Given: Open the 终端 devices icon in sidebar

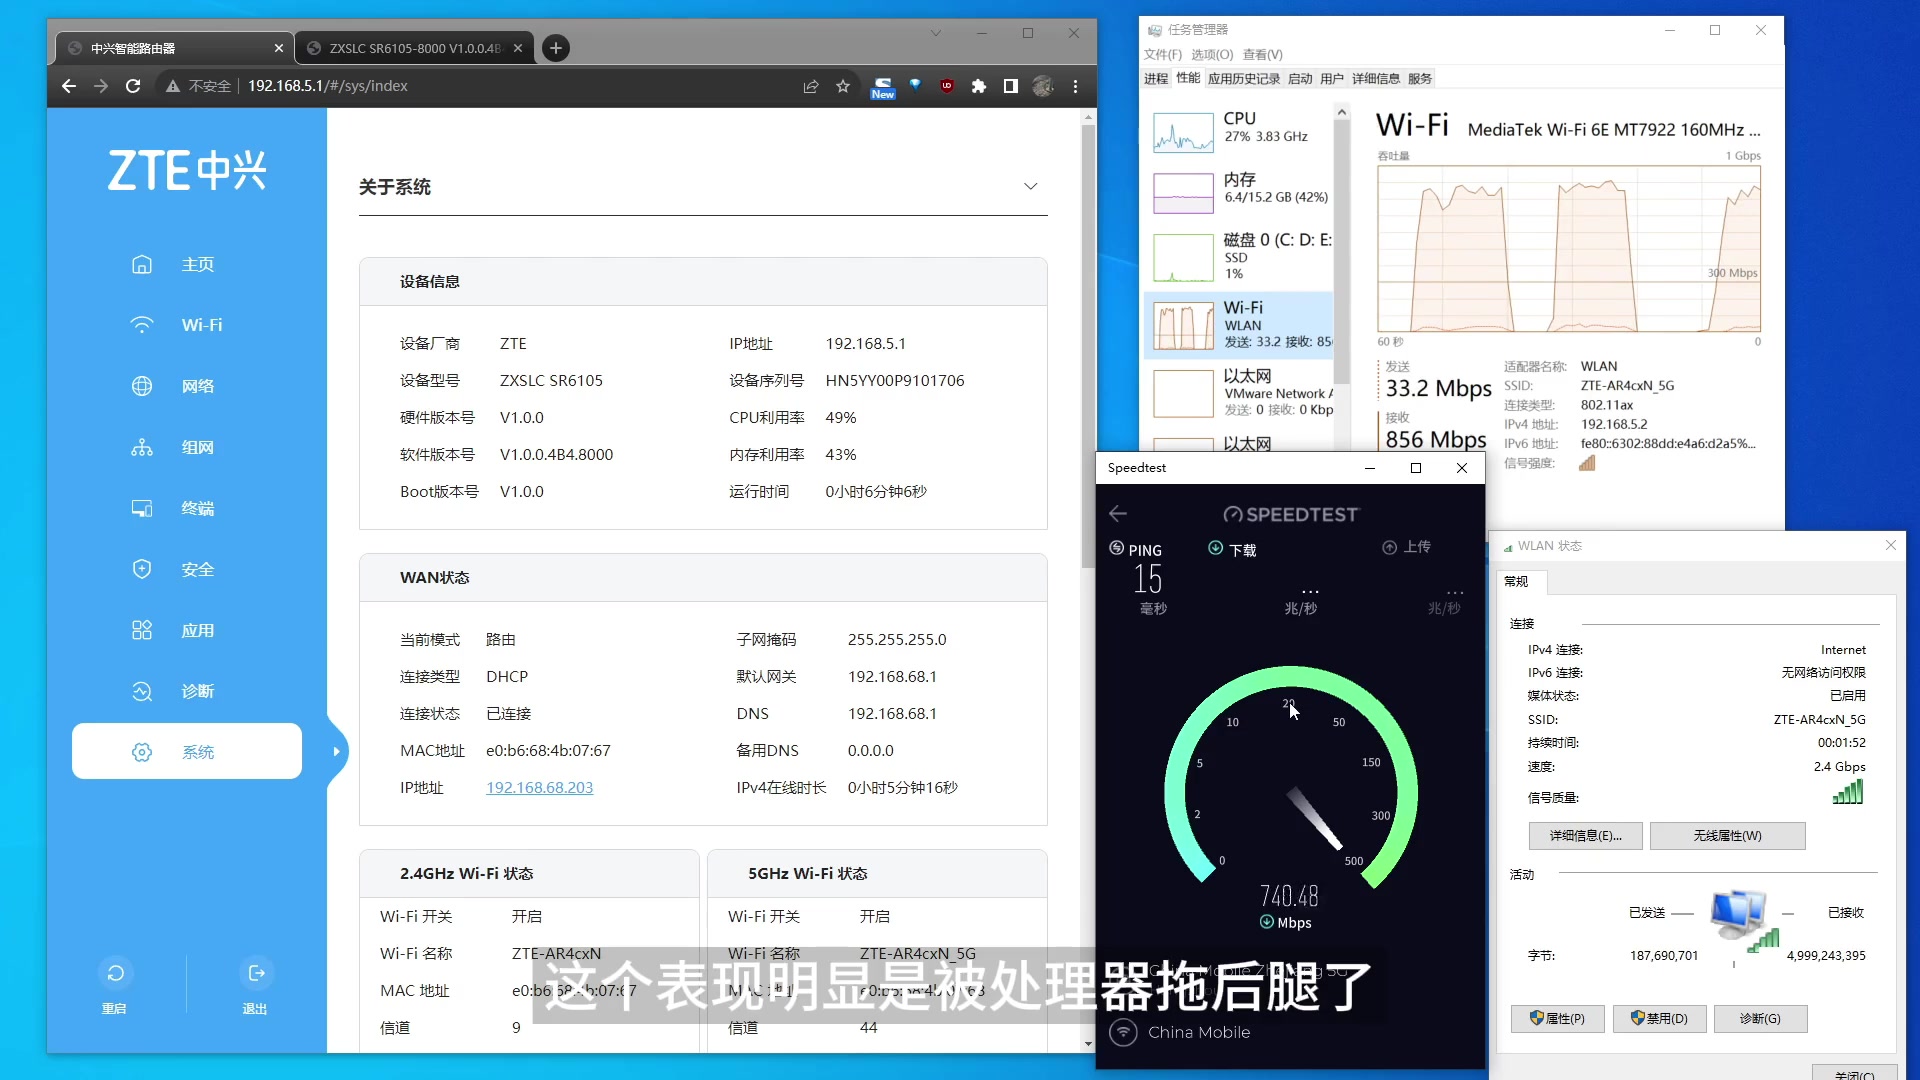Looking at the screenshot, I should [142, 508].
